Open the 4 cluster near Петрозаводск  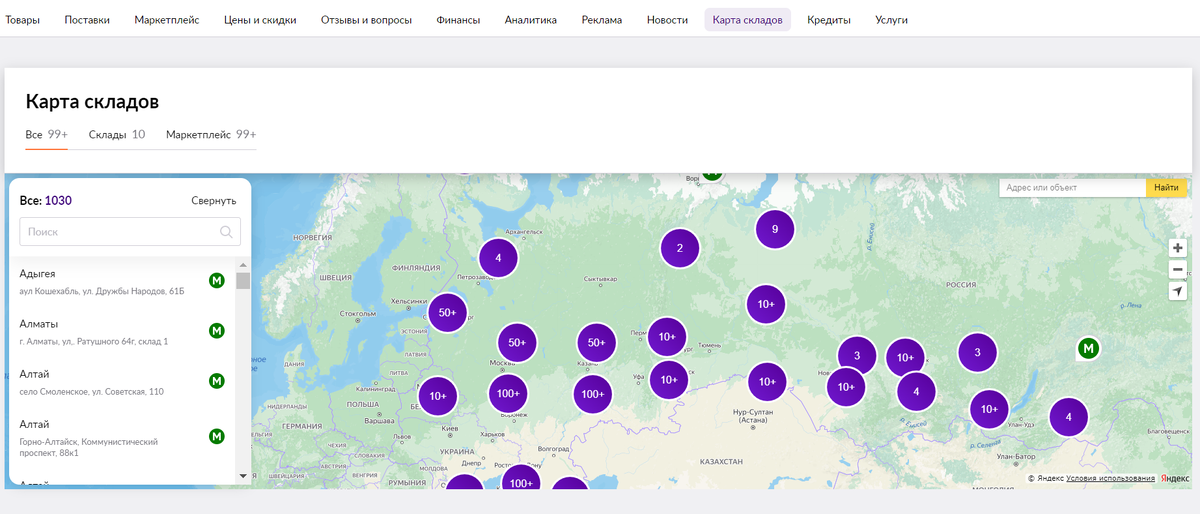coord(498,258)
